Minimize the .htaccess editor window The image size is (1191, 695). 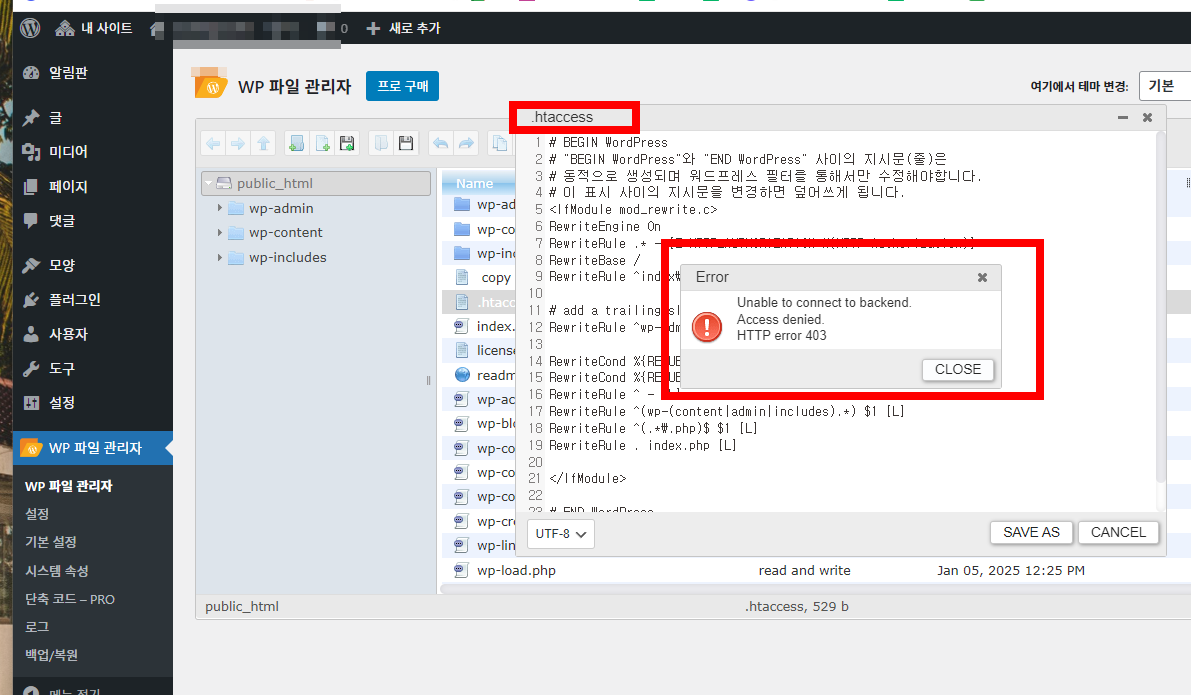click(x=1123, y=118)
